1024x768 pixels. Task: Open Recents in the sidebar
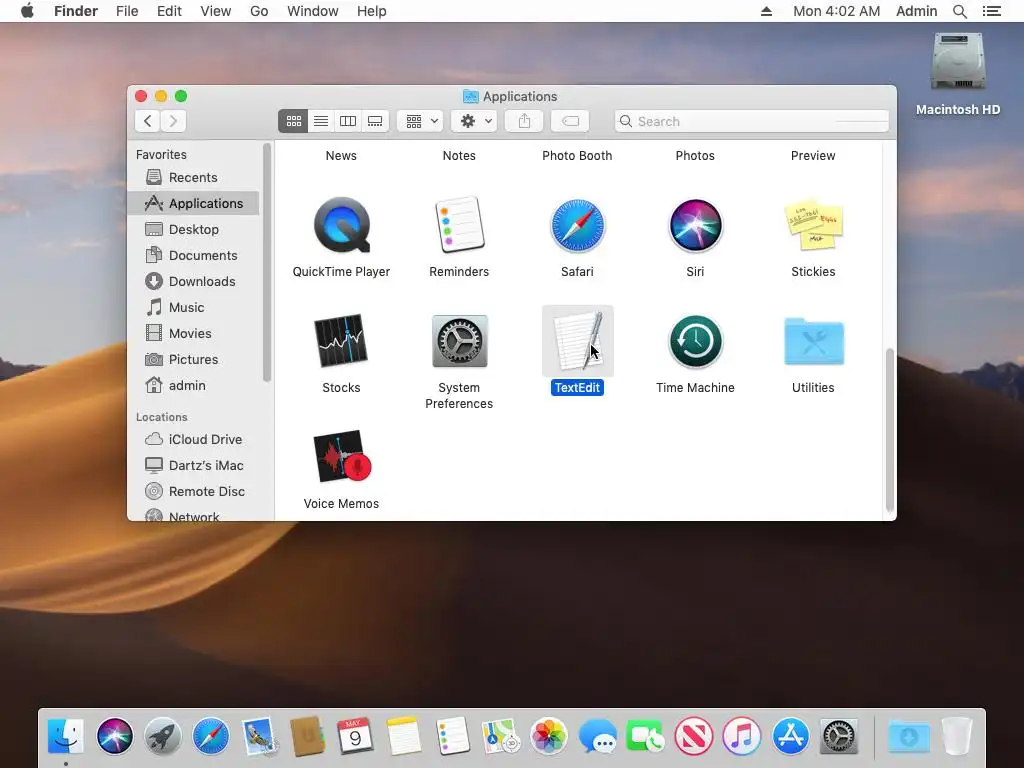click(x=194, y=178)
